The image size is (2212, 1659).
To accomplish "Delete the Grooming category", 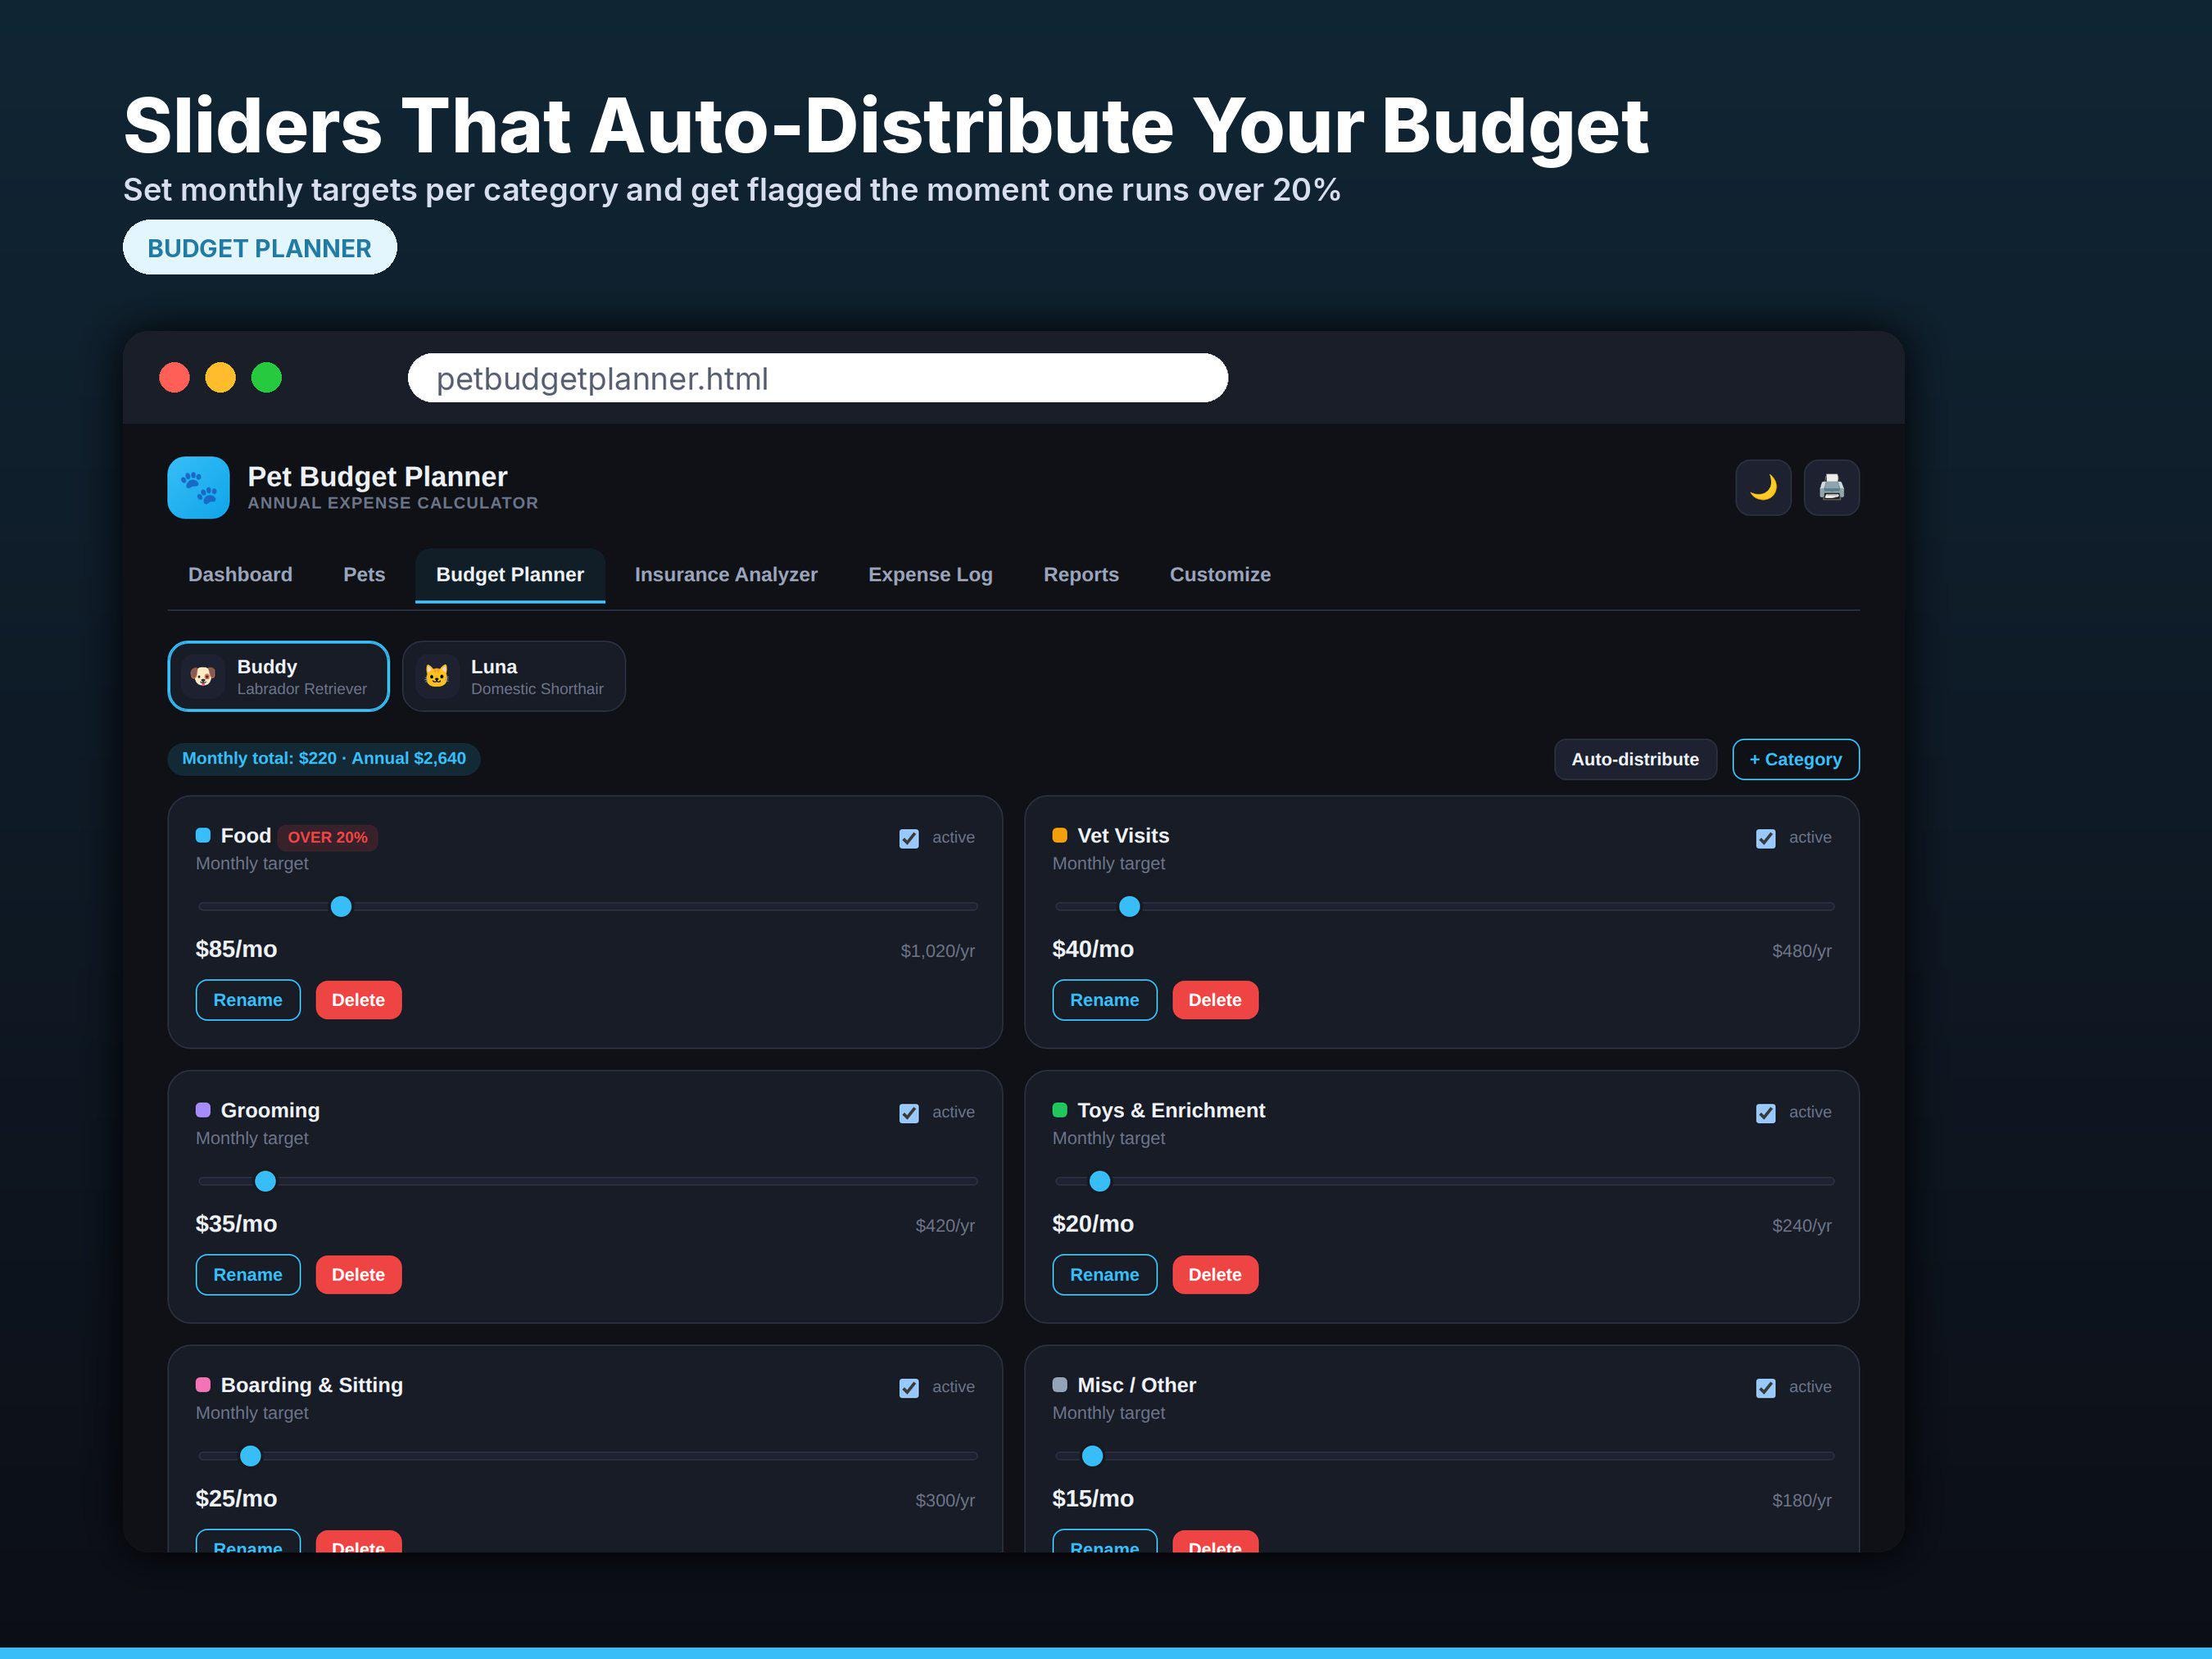I will pos(358,1275).
